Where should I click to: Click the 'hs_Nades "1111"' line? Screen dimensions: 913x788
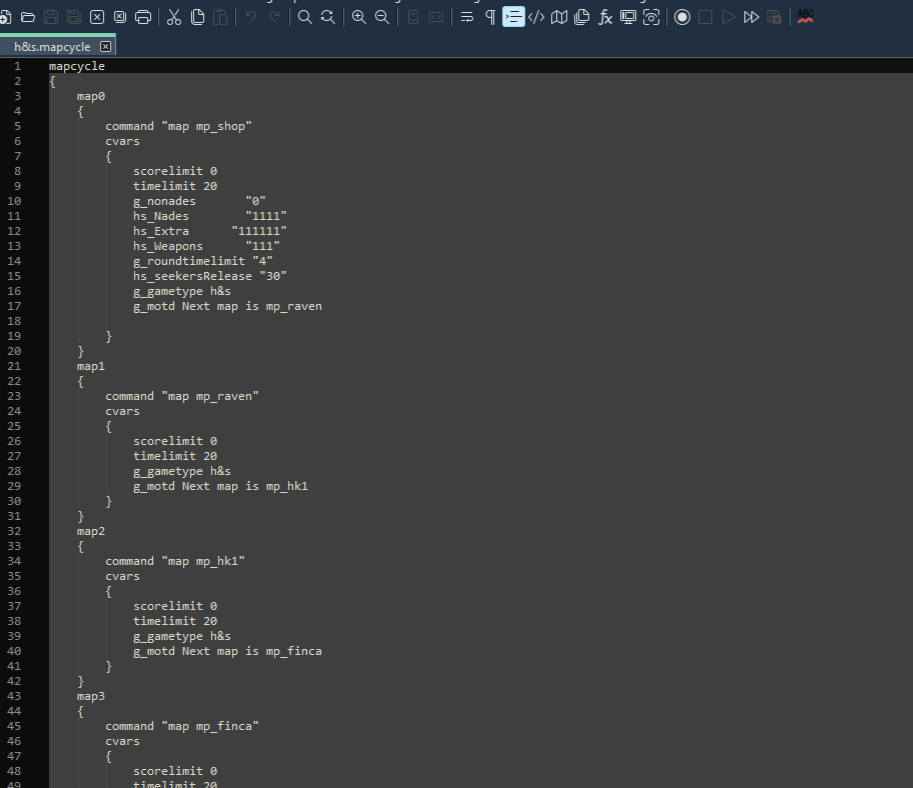click(x=210, y=216)
